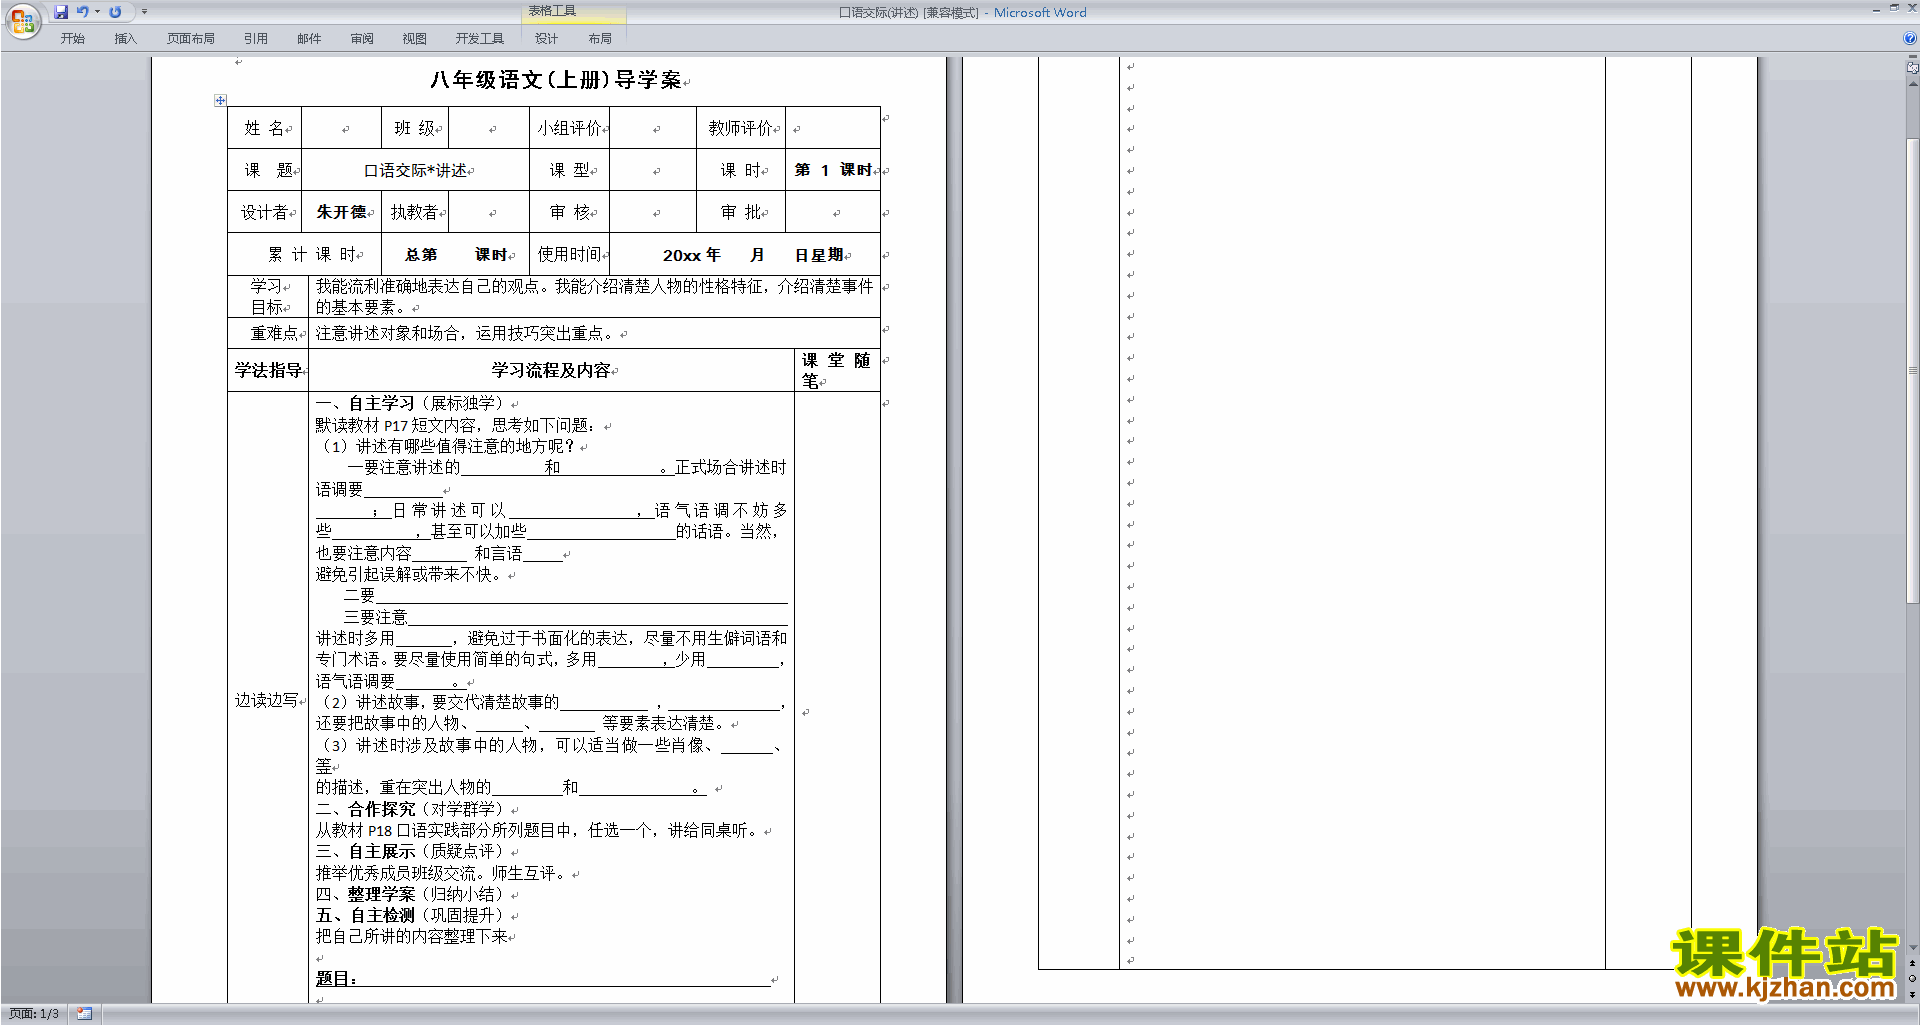Open the 开发工具 tab

point(480,39)
